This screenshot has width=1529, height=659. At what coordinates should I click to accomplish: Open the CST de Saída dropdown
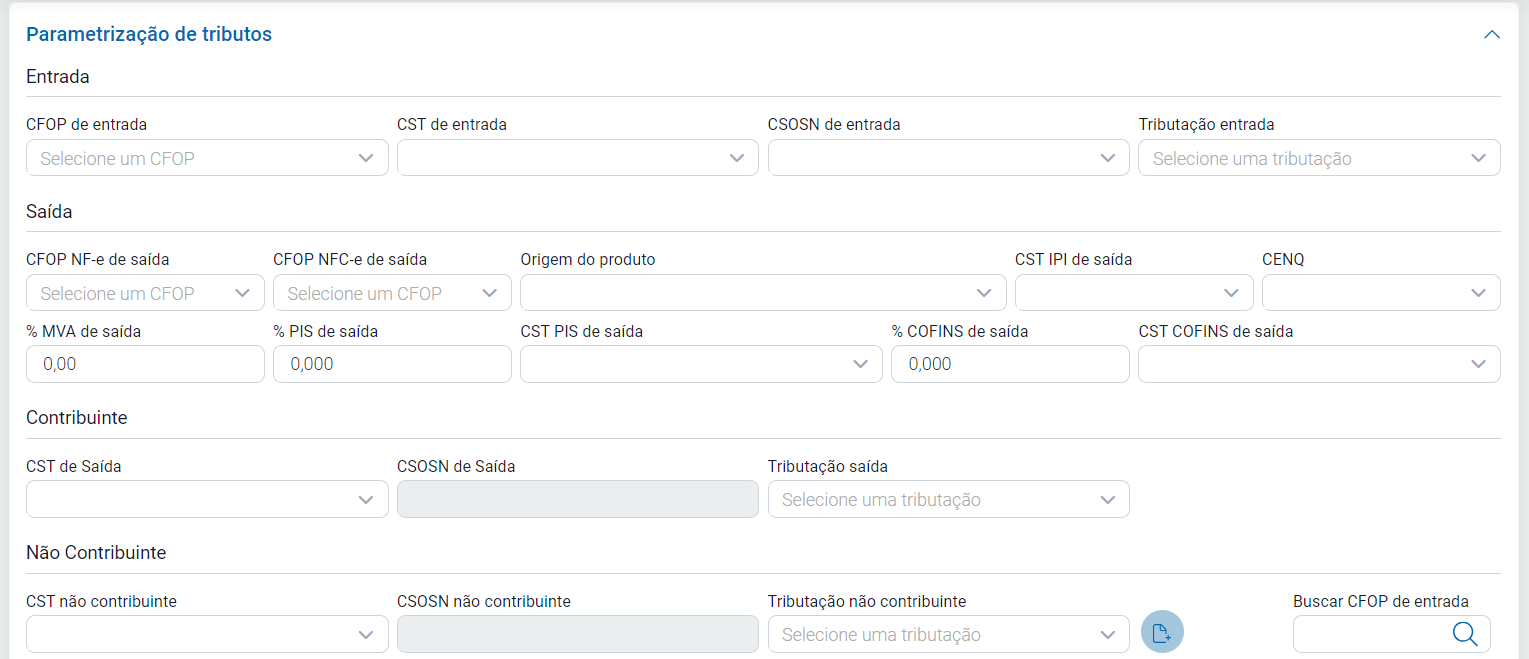[207, 499]
